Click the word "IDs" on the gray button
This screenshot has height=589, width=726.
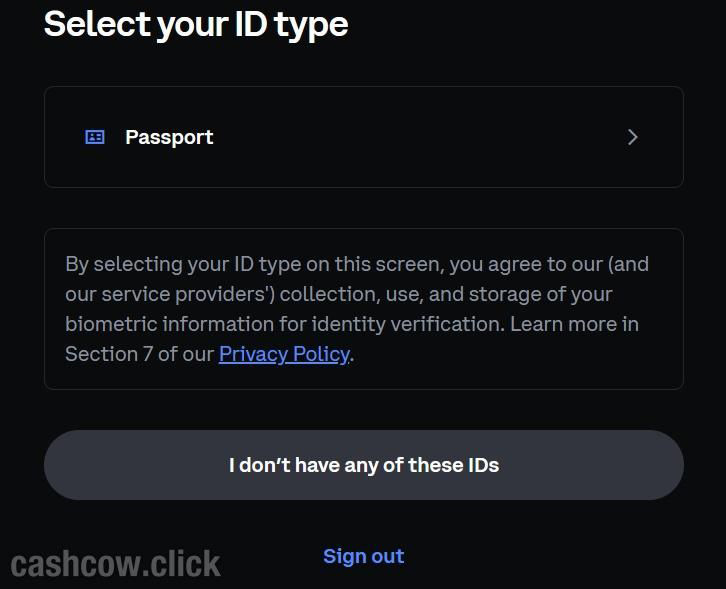(481, 465)
